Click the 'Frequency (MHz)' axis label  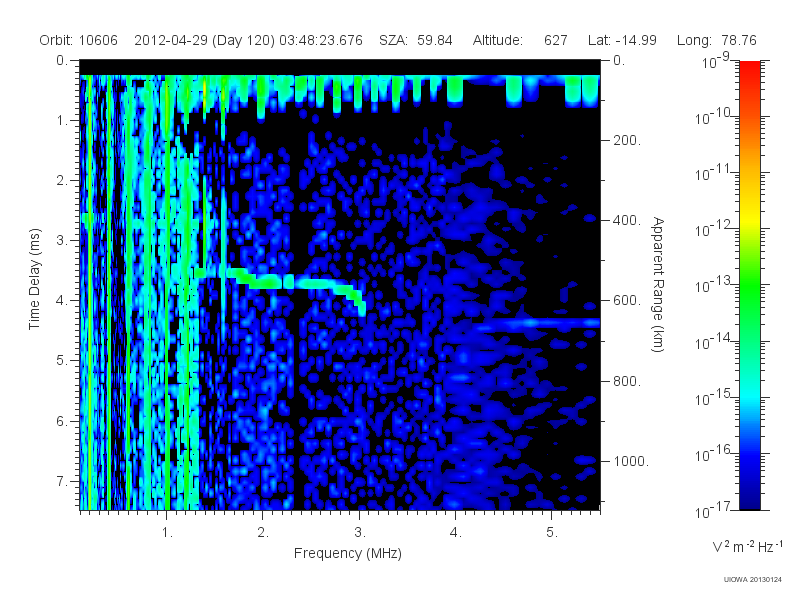point(347,553)
